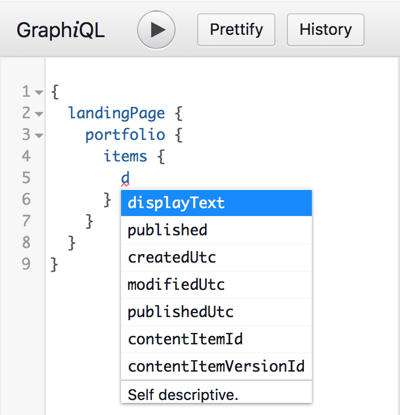Click the landingPage field in editor
400x415 pixels.
coord(117,113)
